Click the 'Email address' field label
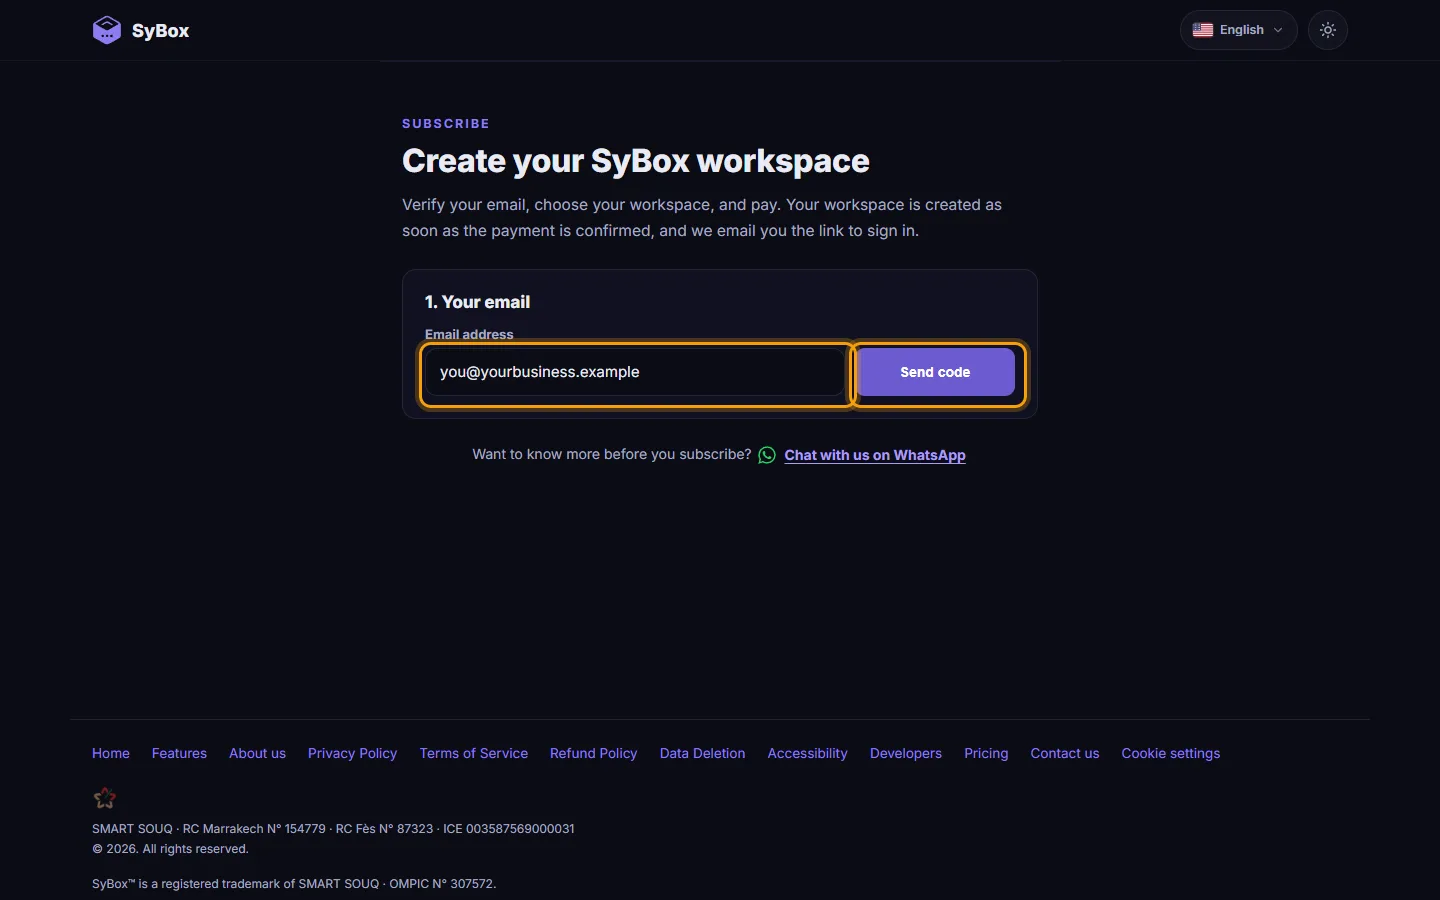Image resolution: width=1440 pixels, height=900 pixels. pos(469,334)
